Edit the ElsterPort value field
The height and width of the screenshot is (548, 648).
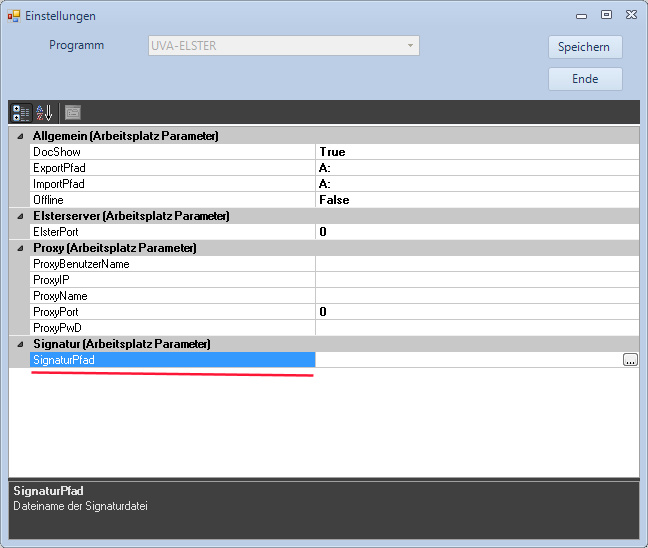coord(475,232)
